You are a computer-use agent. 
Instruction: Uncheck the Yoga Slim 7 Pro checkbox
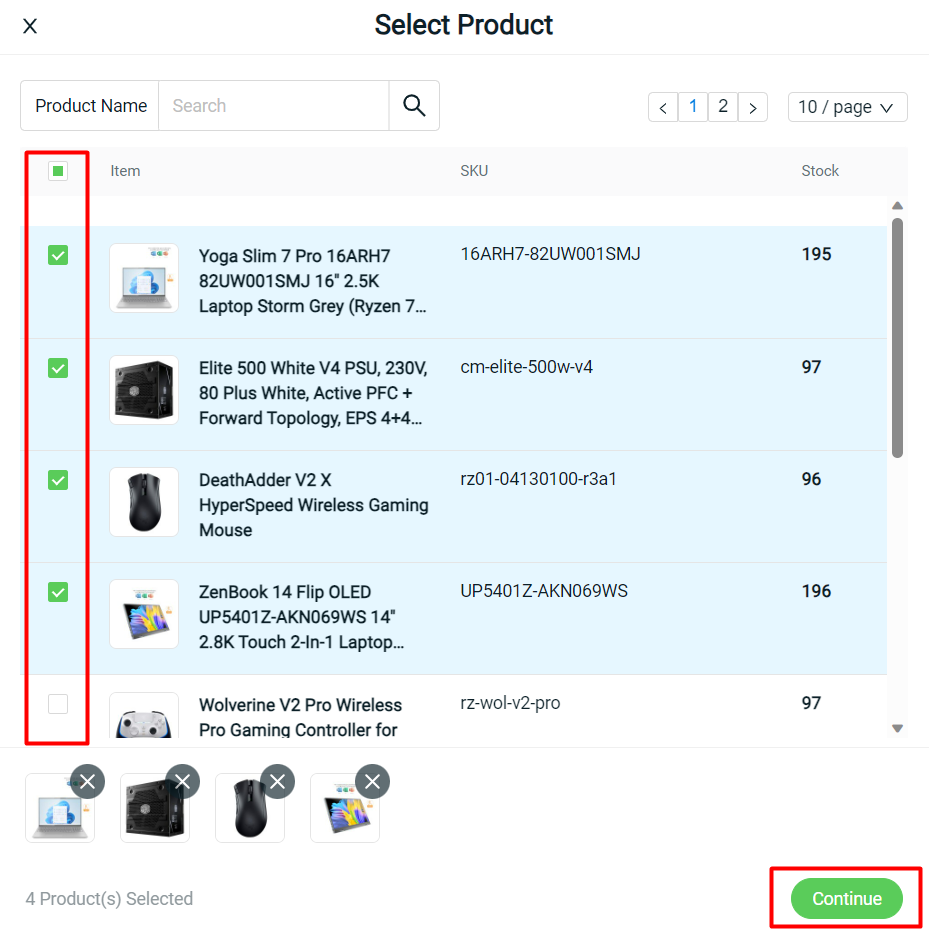point(58,256)
